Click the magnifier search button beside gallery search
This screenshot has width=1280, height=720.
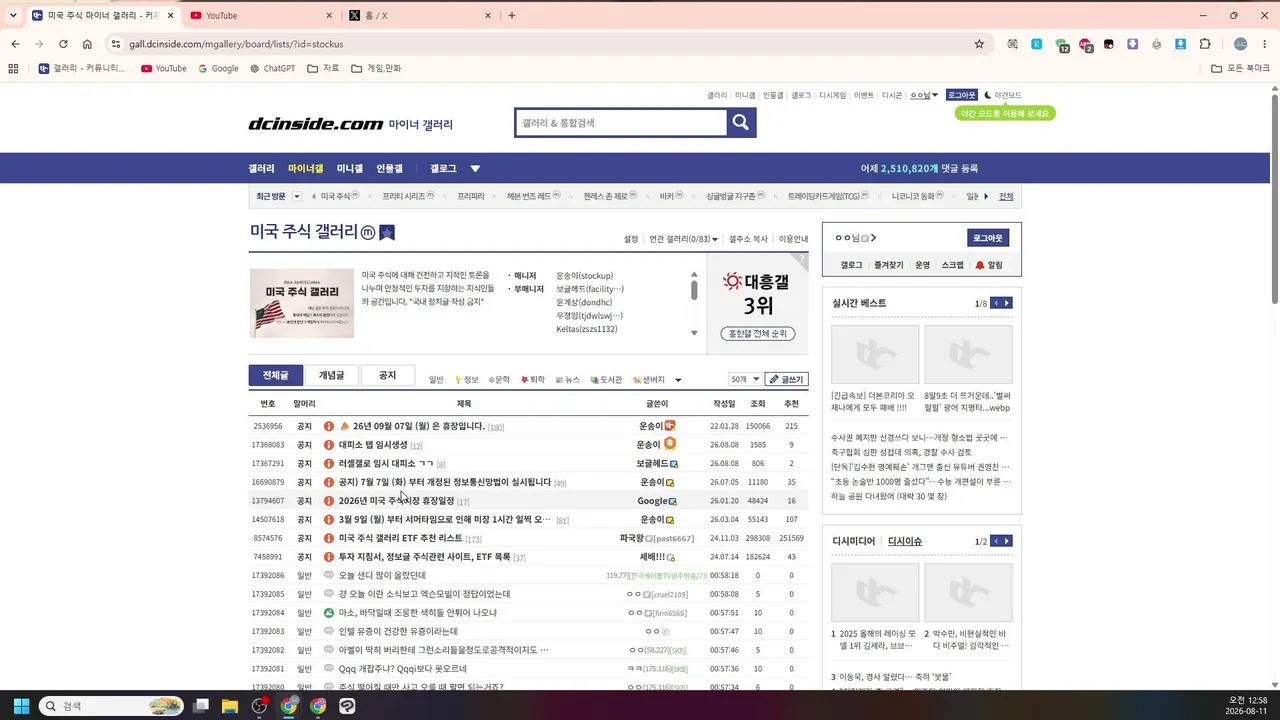click(x=741, y=123)
